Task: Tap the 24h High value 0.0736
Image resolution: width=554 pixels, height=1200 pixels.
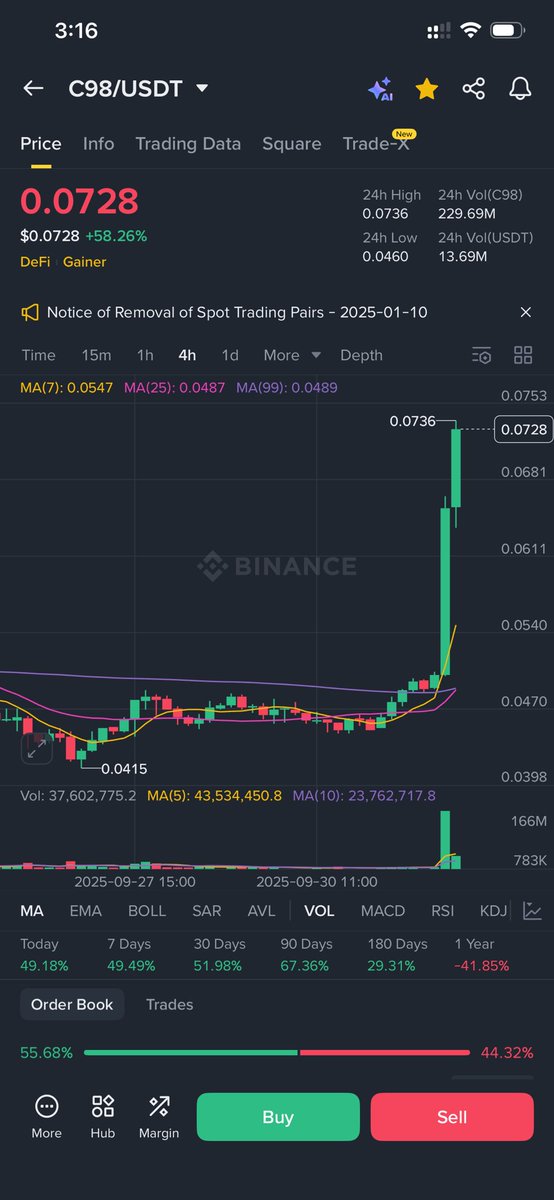Action: click(x=385, y=213)
